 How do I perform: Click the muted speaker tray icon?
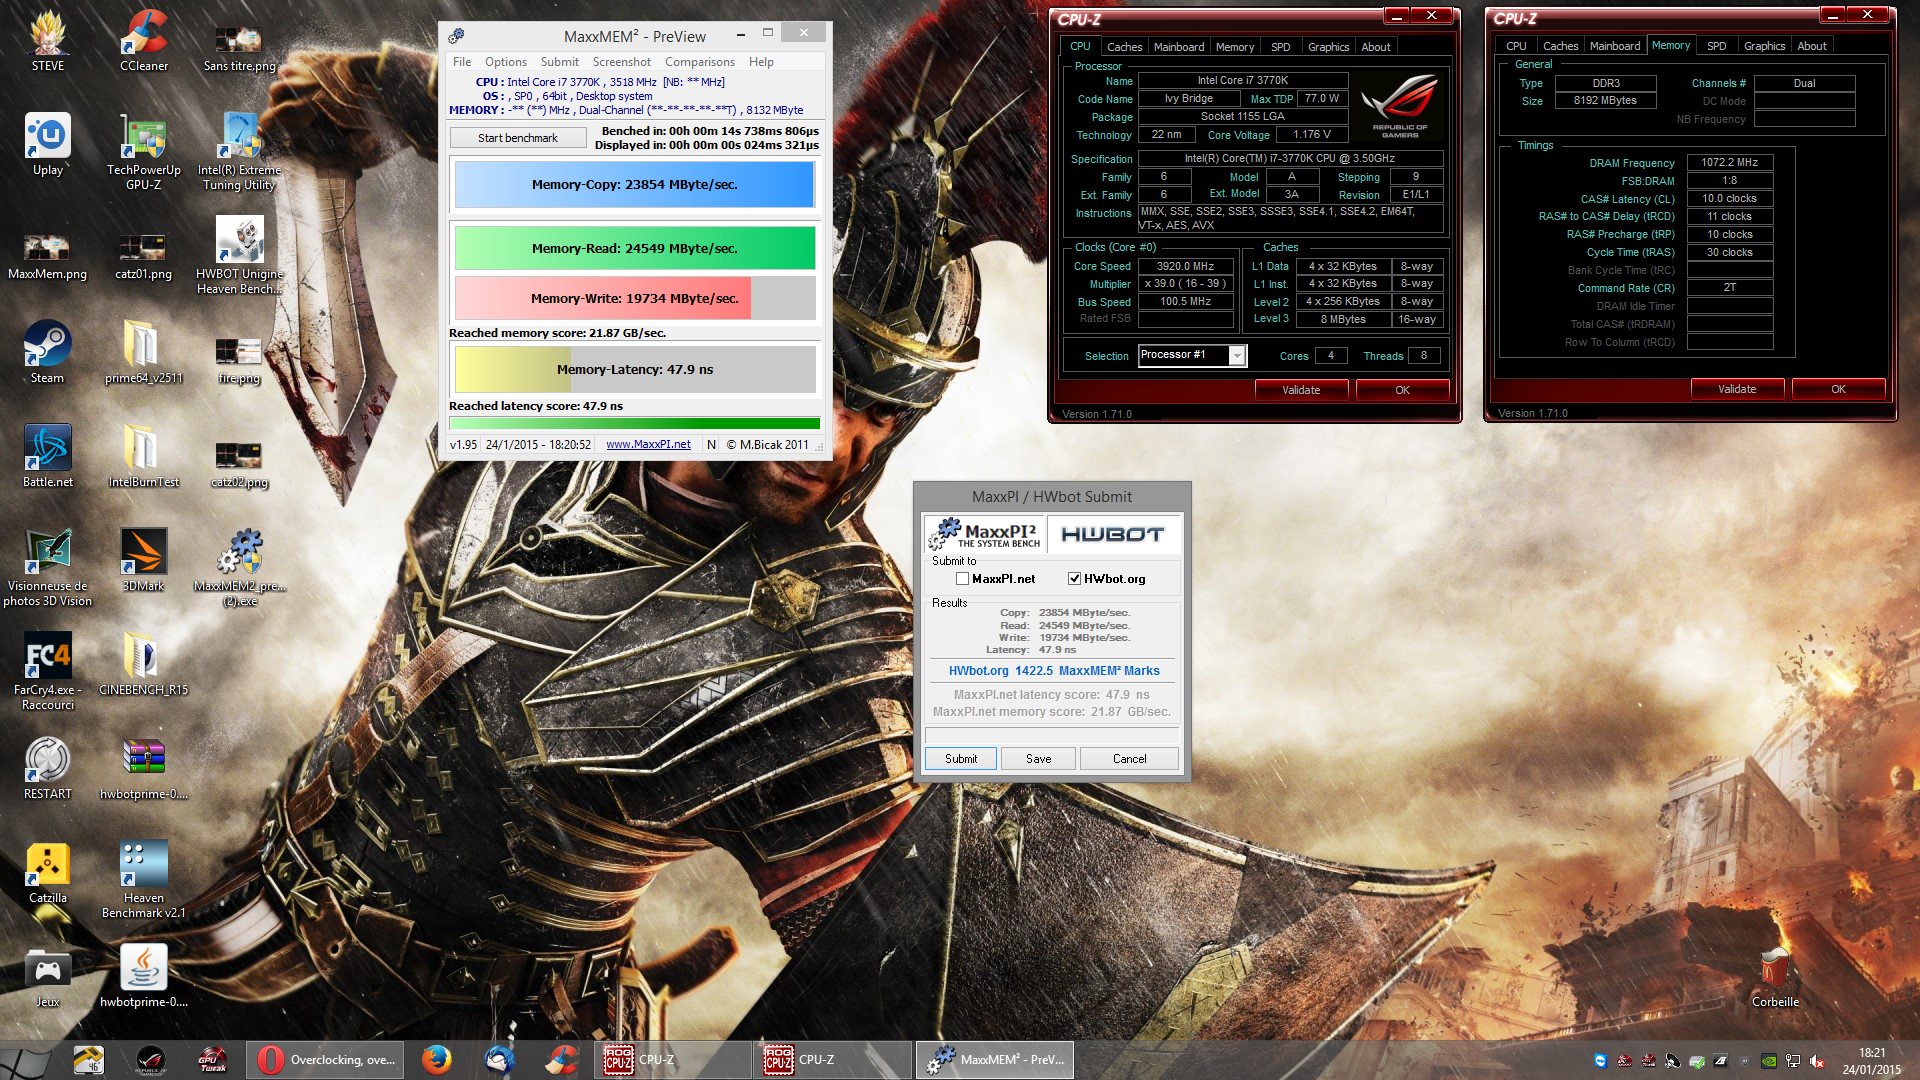pos(1817,1061)
